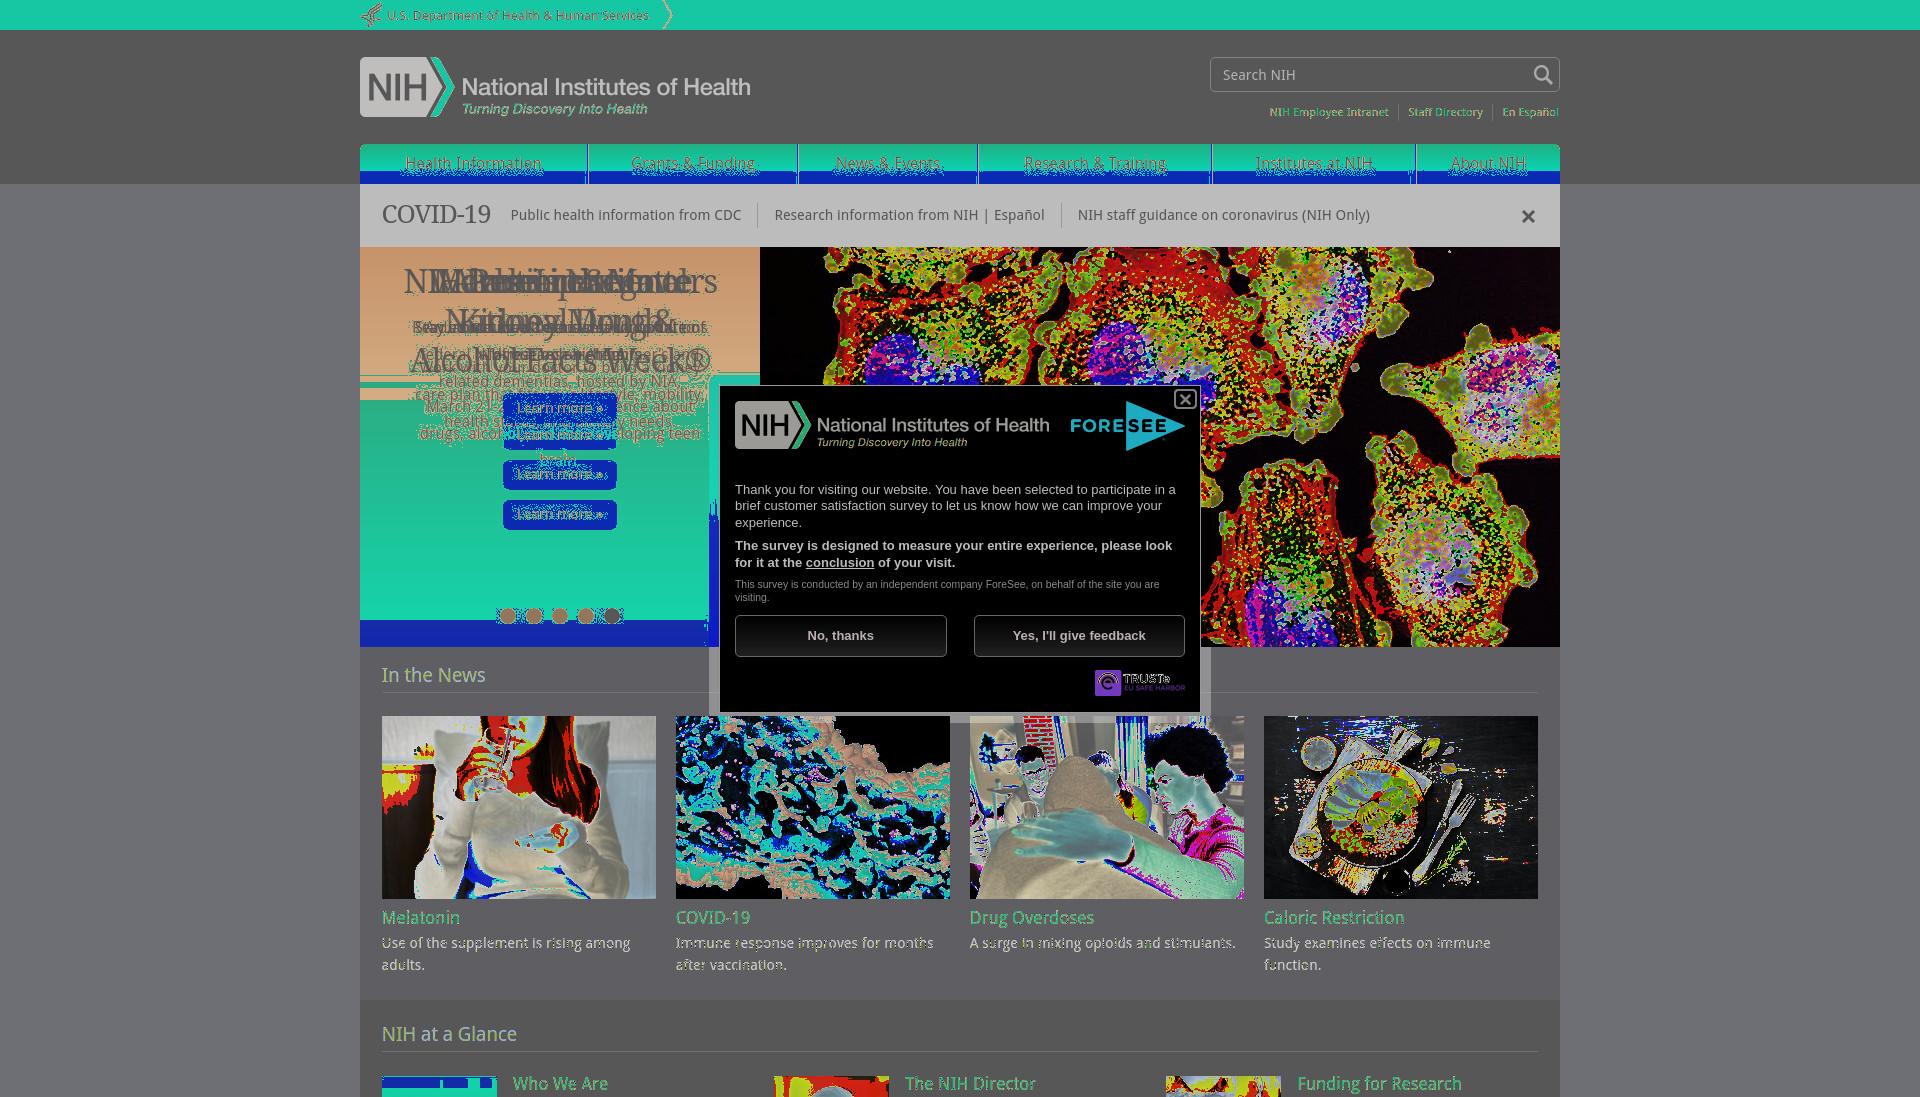Image resolution: width=1920 pixels, height=1097 pixels.
Task: Open the Grants & Funding menu
Action: point(693,164)
